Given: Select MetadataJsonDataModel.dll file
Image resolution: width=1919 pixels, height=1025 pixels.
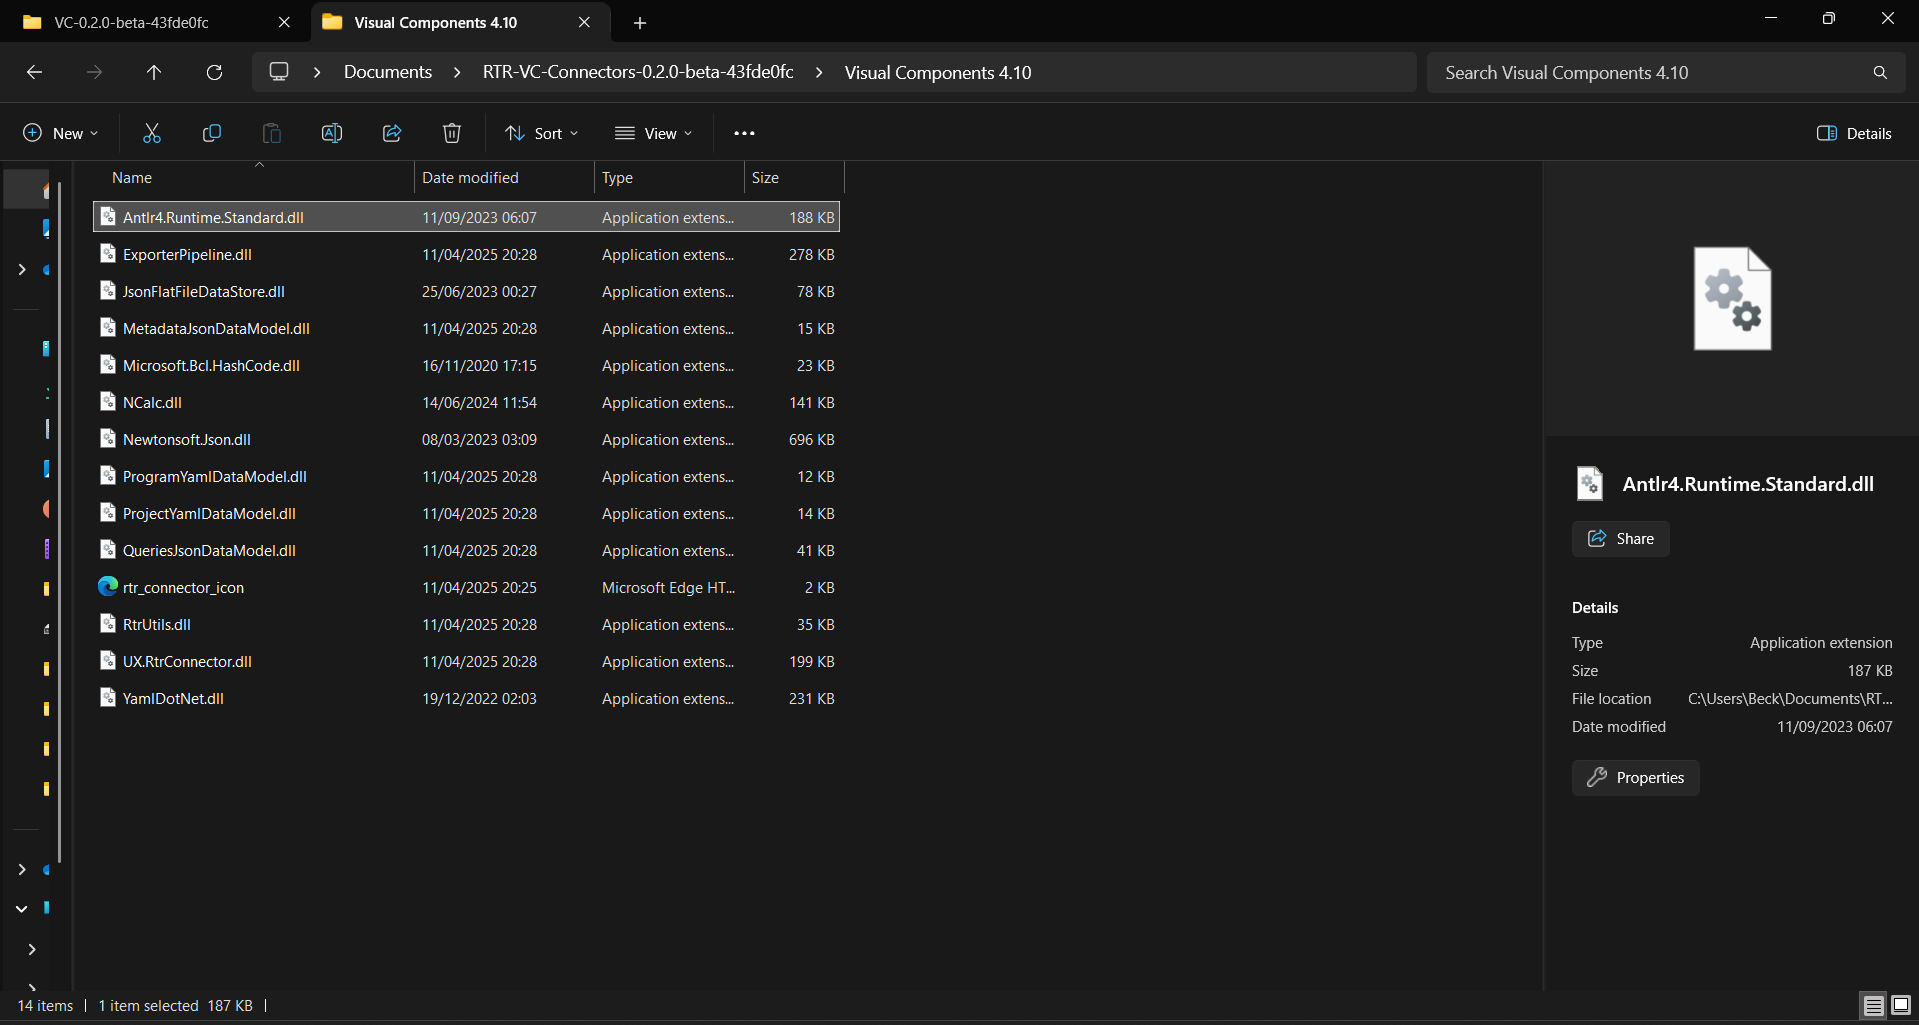Looking at the screenshot, I should [466, 328].
